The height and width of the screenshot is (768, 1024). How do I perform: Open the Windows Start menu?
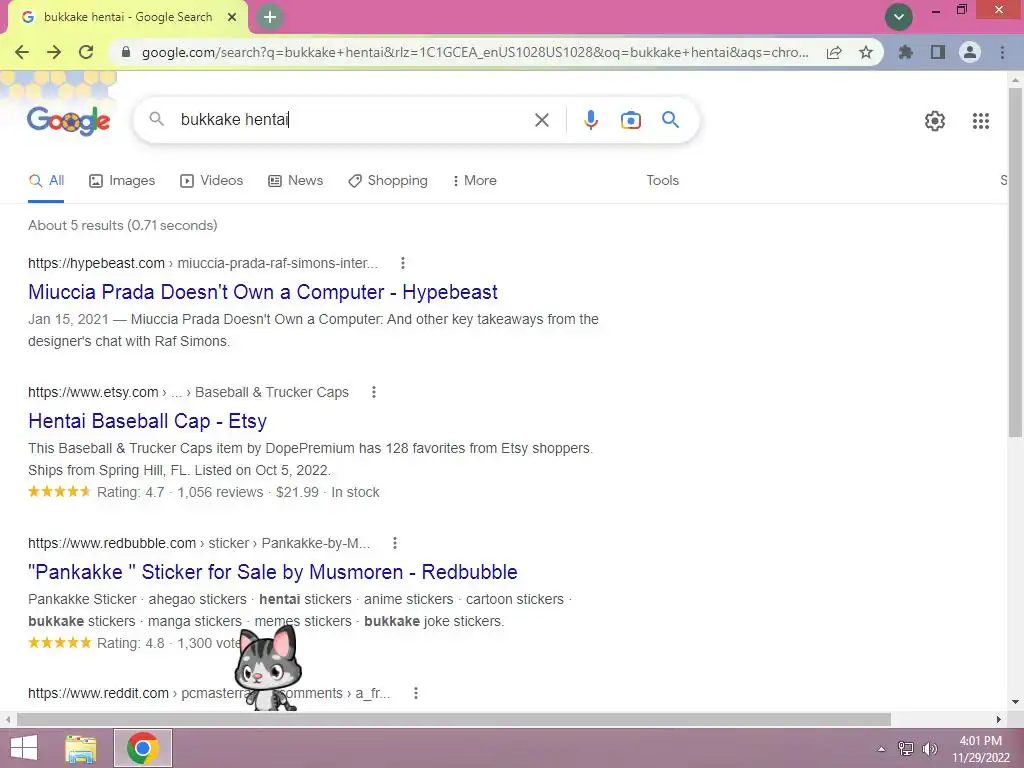click(24, 748)
